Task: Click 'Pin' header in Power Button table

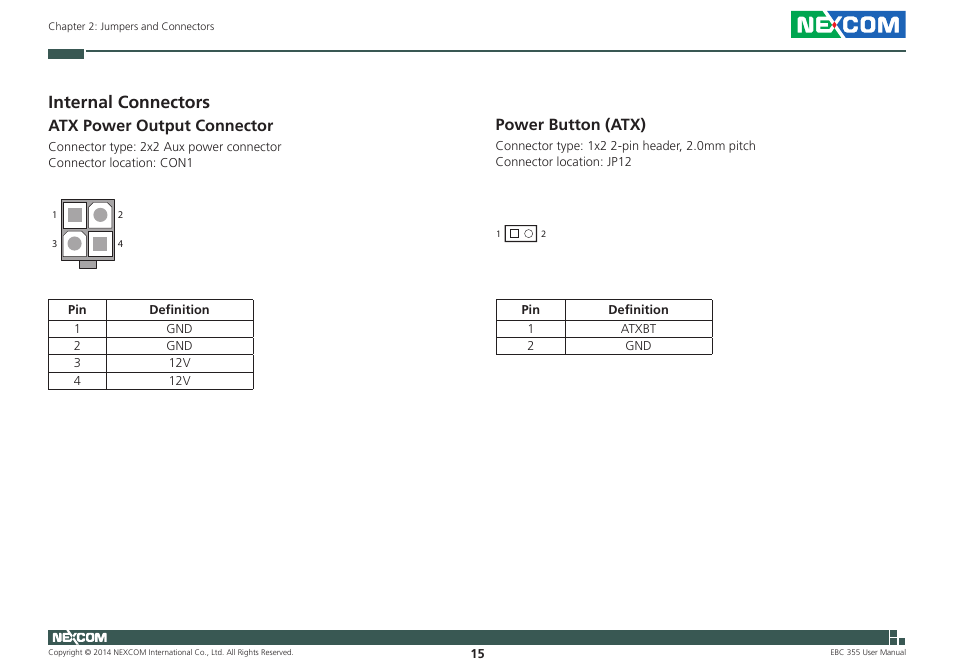Action: pos(531,310)
